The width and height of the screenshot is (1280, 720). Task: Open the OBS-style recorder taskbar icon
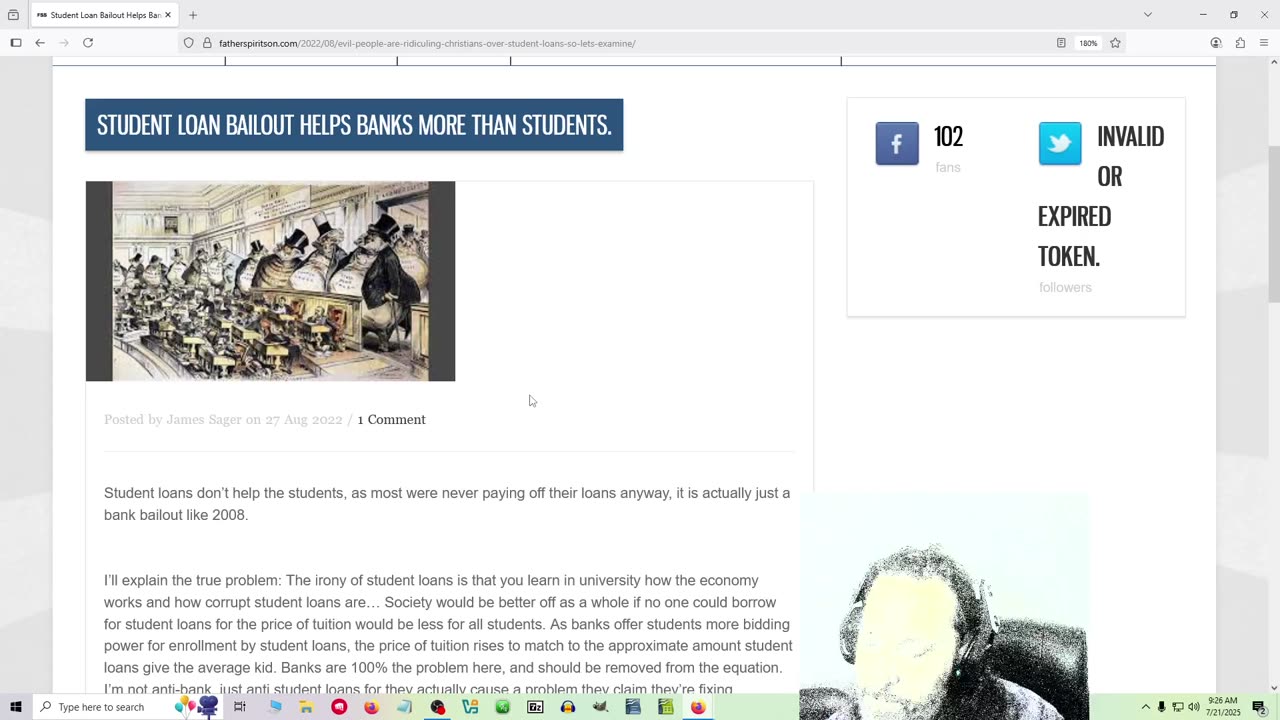click(437, 707)
